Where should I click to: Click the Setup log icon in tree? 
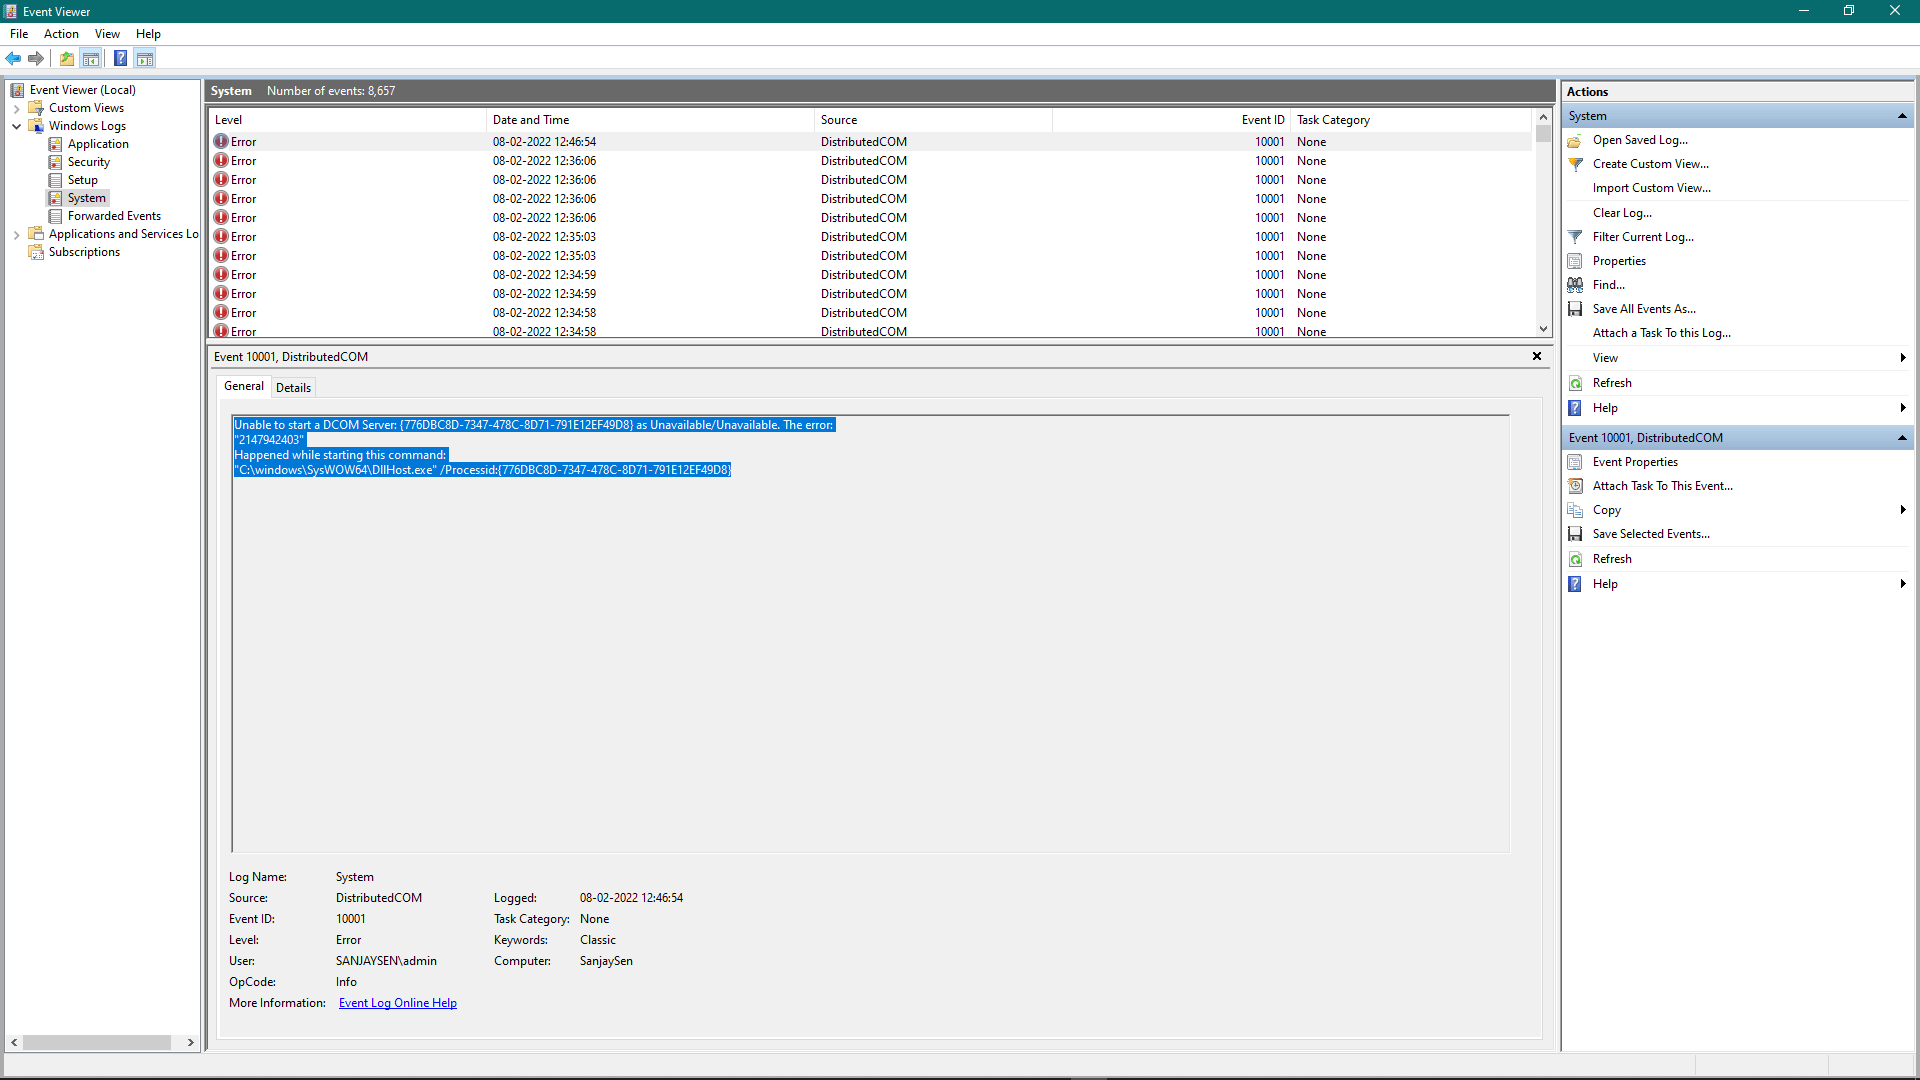pyautogui.click(x=56, y=180)
